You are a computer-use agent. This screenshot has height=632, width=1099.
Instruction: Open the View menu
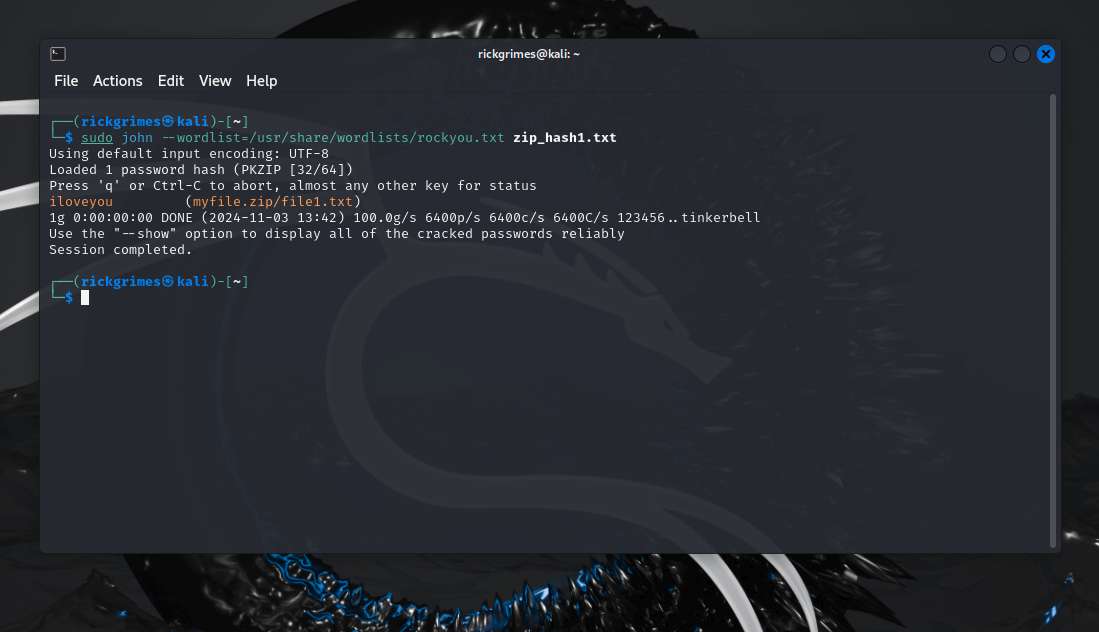(215, 81)
